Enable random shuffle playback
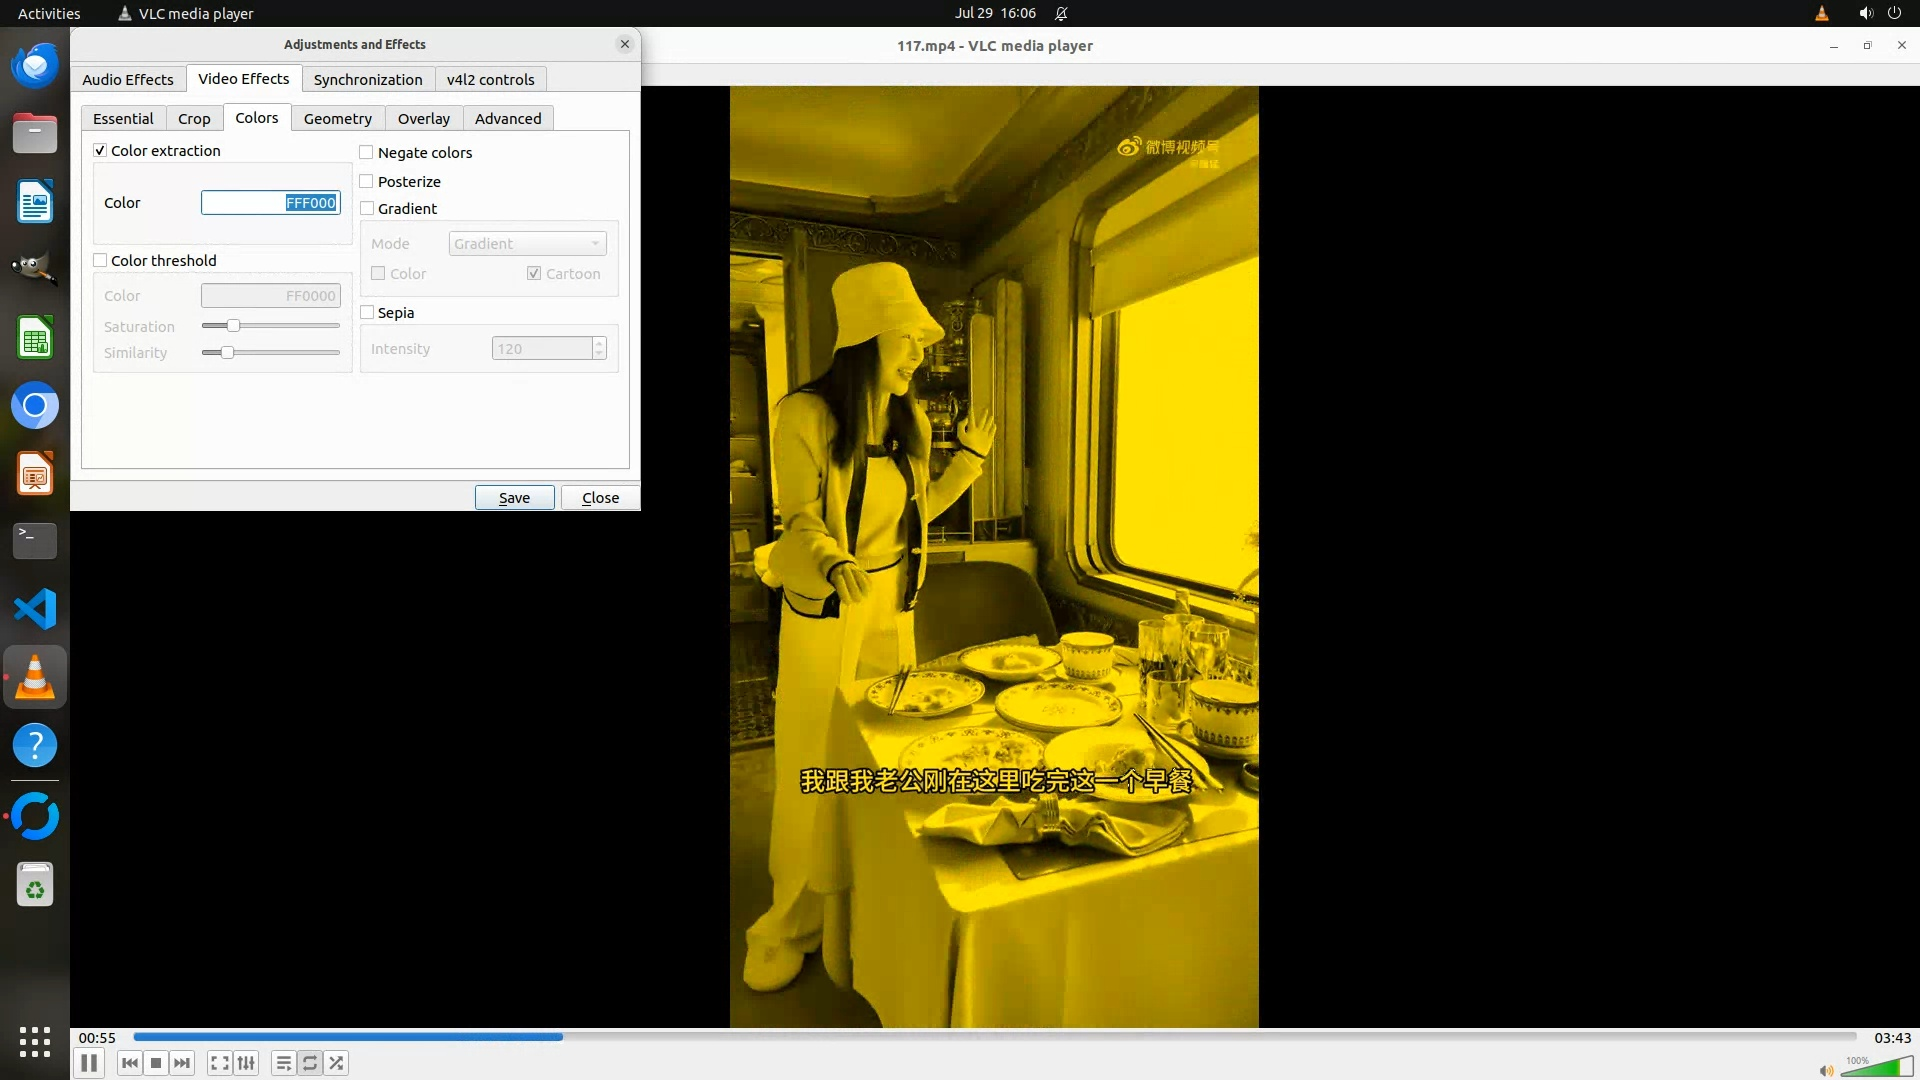Image resolution: width=1920 pixels, height=1080 pixels. coord(337,1063)
